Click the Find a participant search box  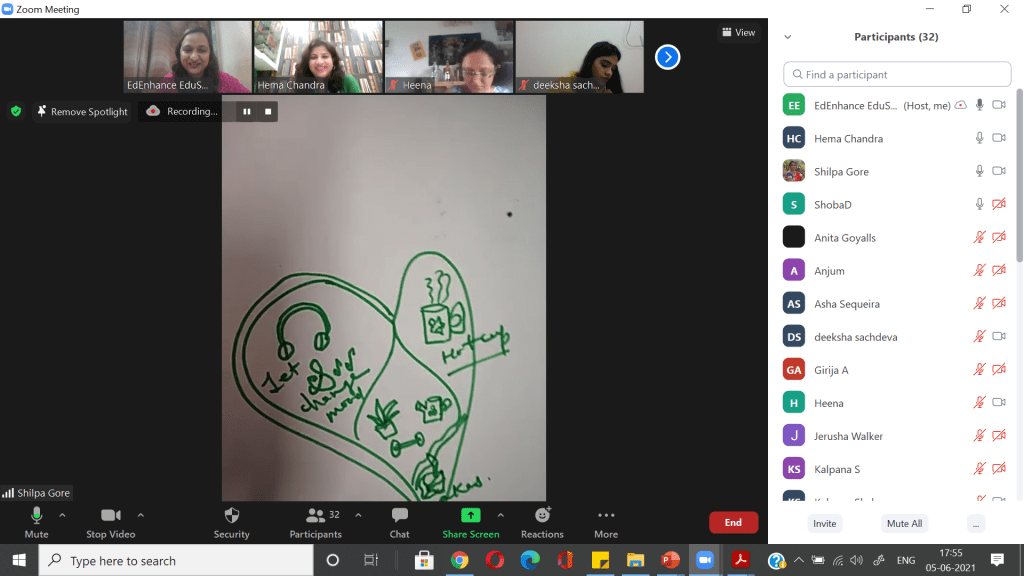(897, 74)
